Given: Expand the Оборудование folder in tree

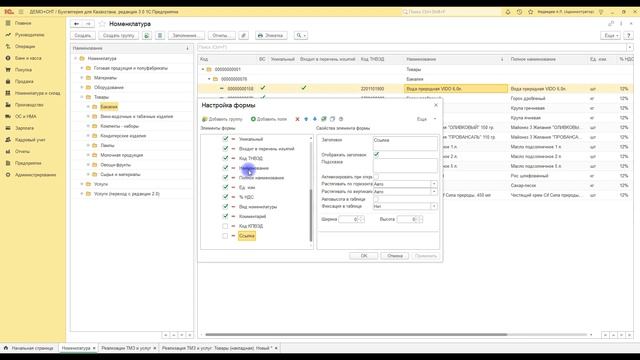Looking at the screenshot, I should tap(82, 87).
